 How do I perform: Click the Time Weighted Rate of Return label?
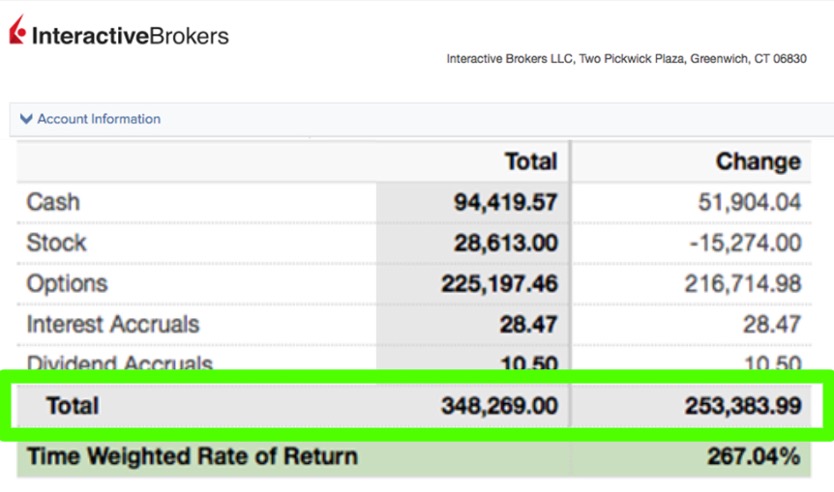191,457
